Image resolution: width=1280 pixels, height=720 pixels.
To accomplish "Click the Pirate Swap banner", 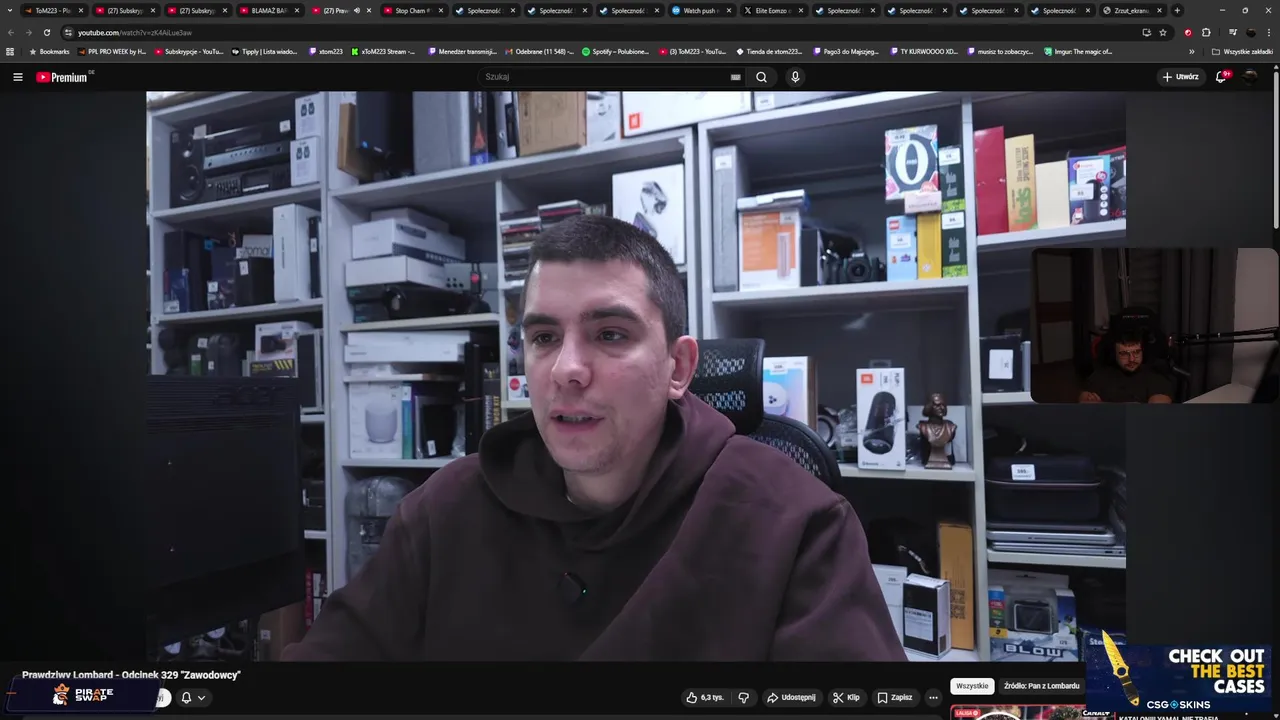I will [x=84, y=695].
